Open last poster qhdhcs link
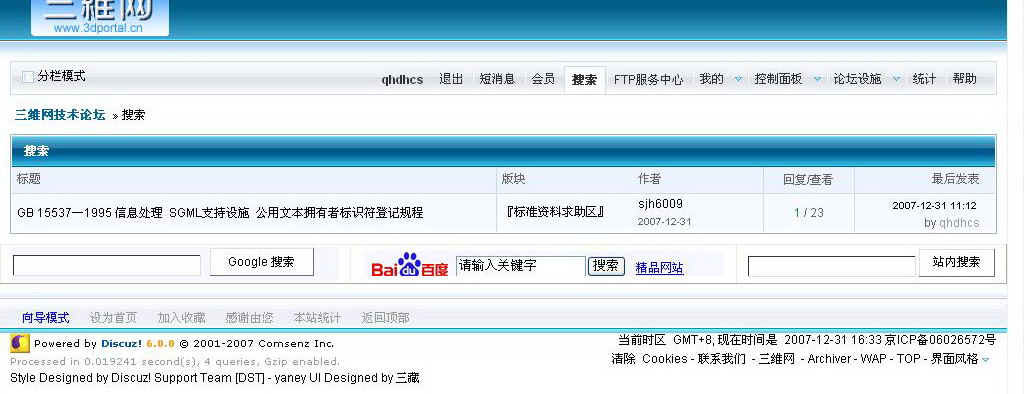This screenshot has width=1024, height=394. coord(959,223)
